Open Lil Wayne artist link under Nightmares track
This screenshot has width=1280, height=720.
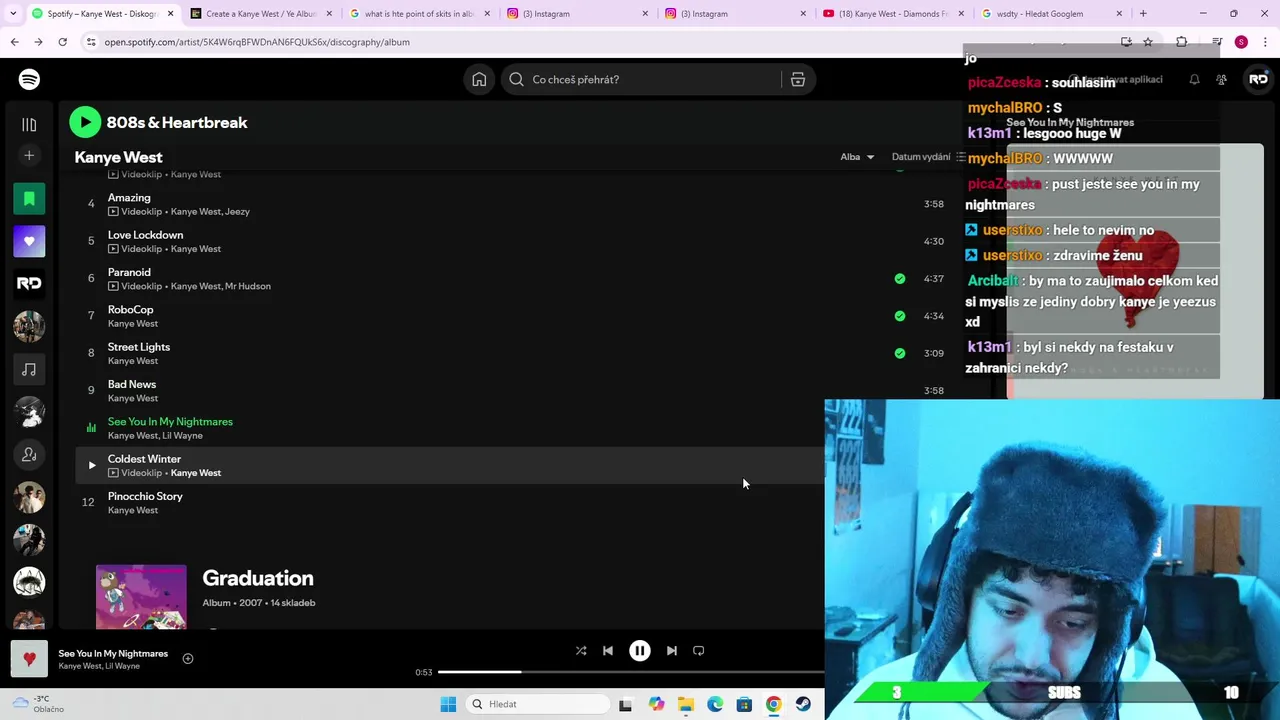[183, 436]
